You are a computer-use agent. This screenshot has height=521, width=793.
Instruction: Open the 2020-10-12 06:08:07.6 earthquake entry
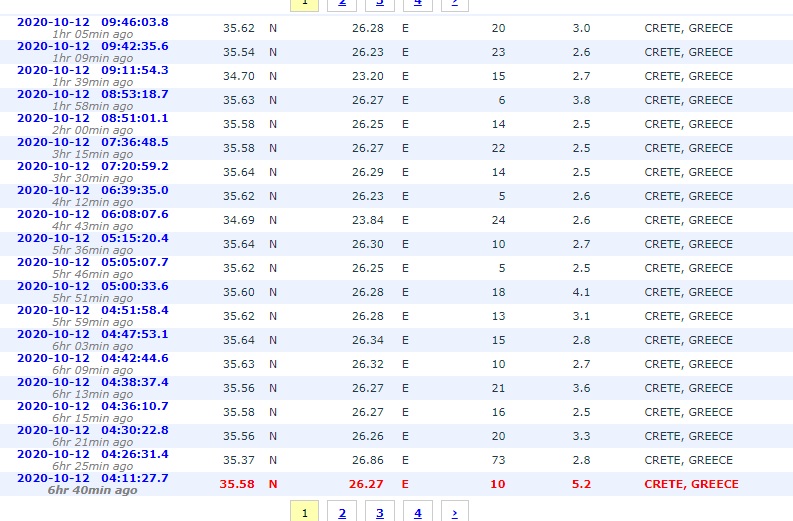pyautogui.click(x=92, y=214)
